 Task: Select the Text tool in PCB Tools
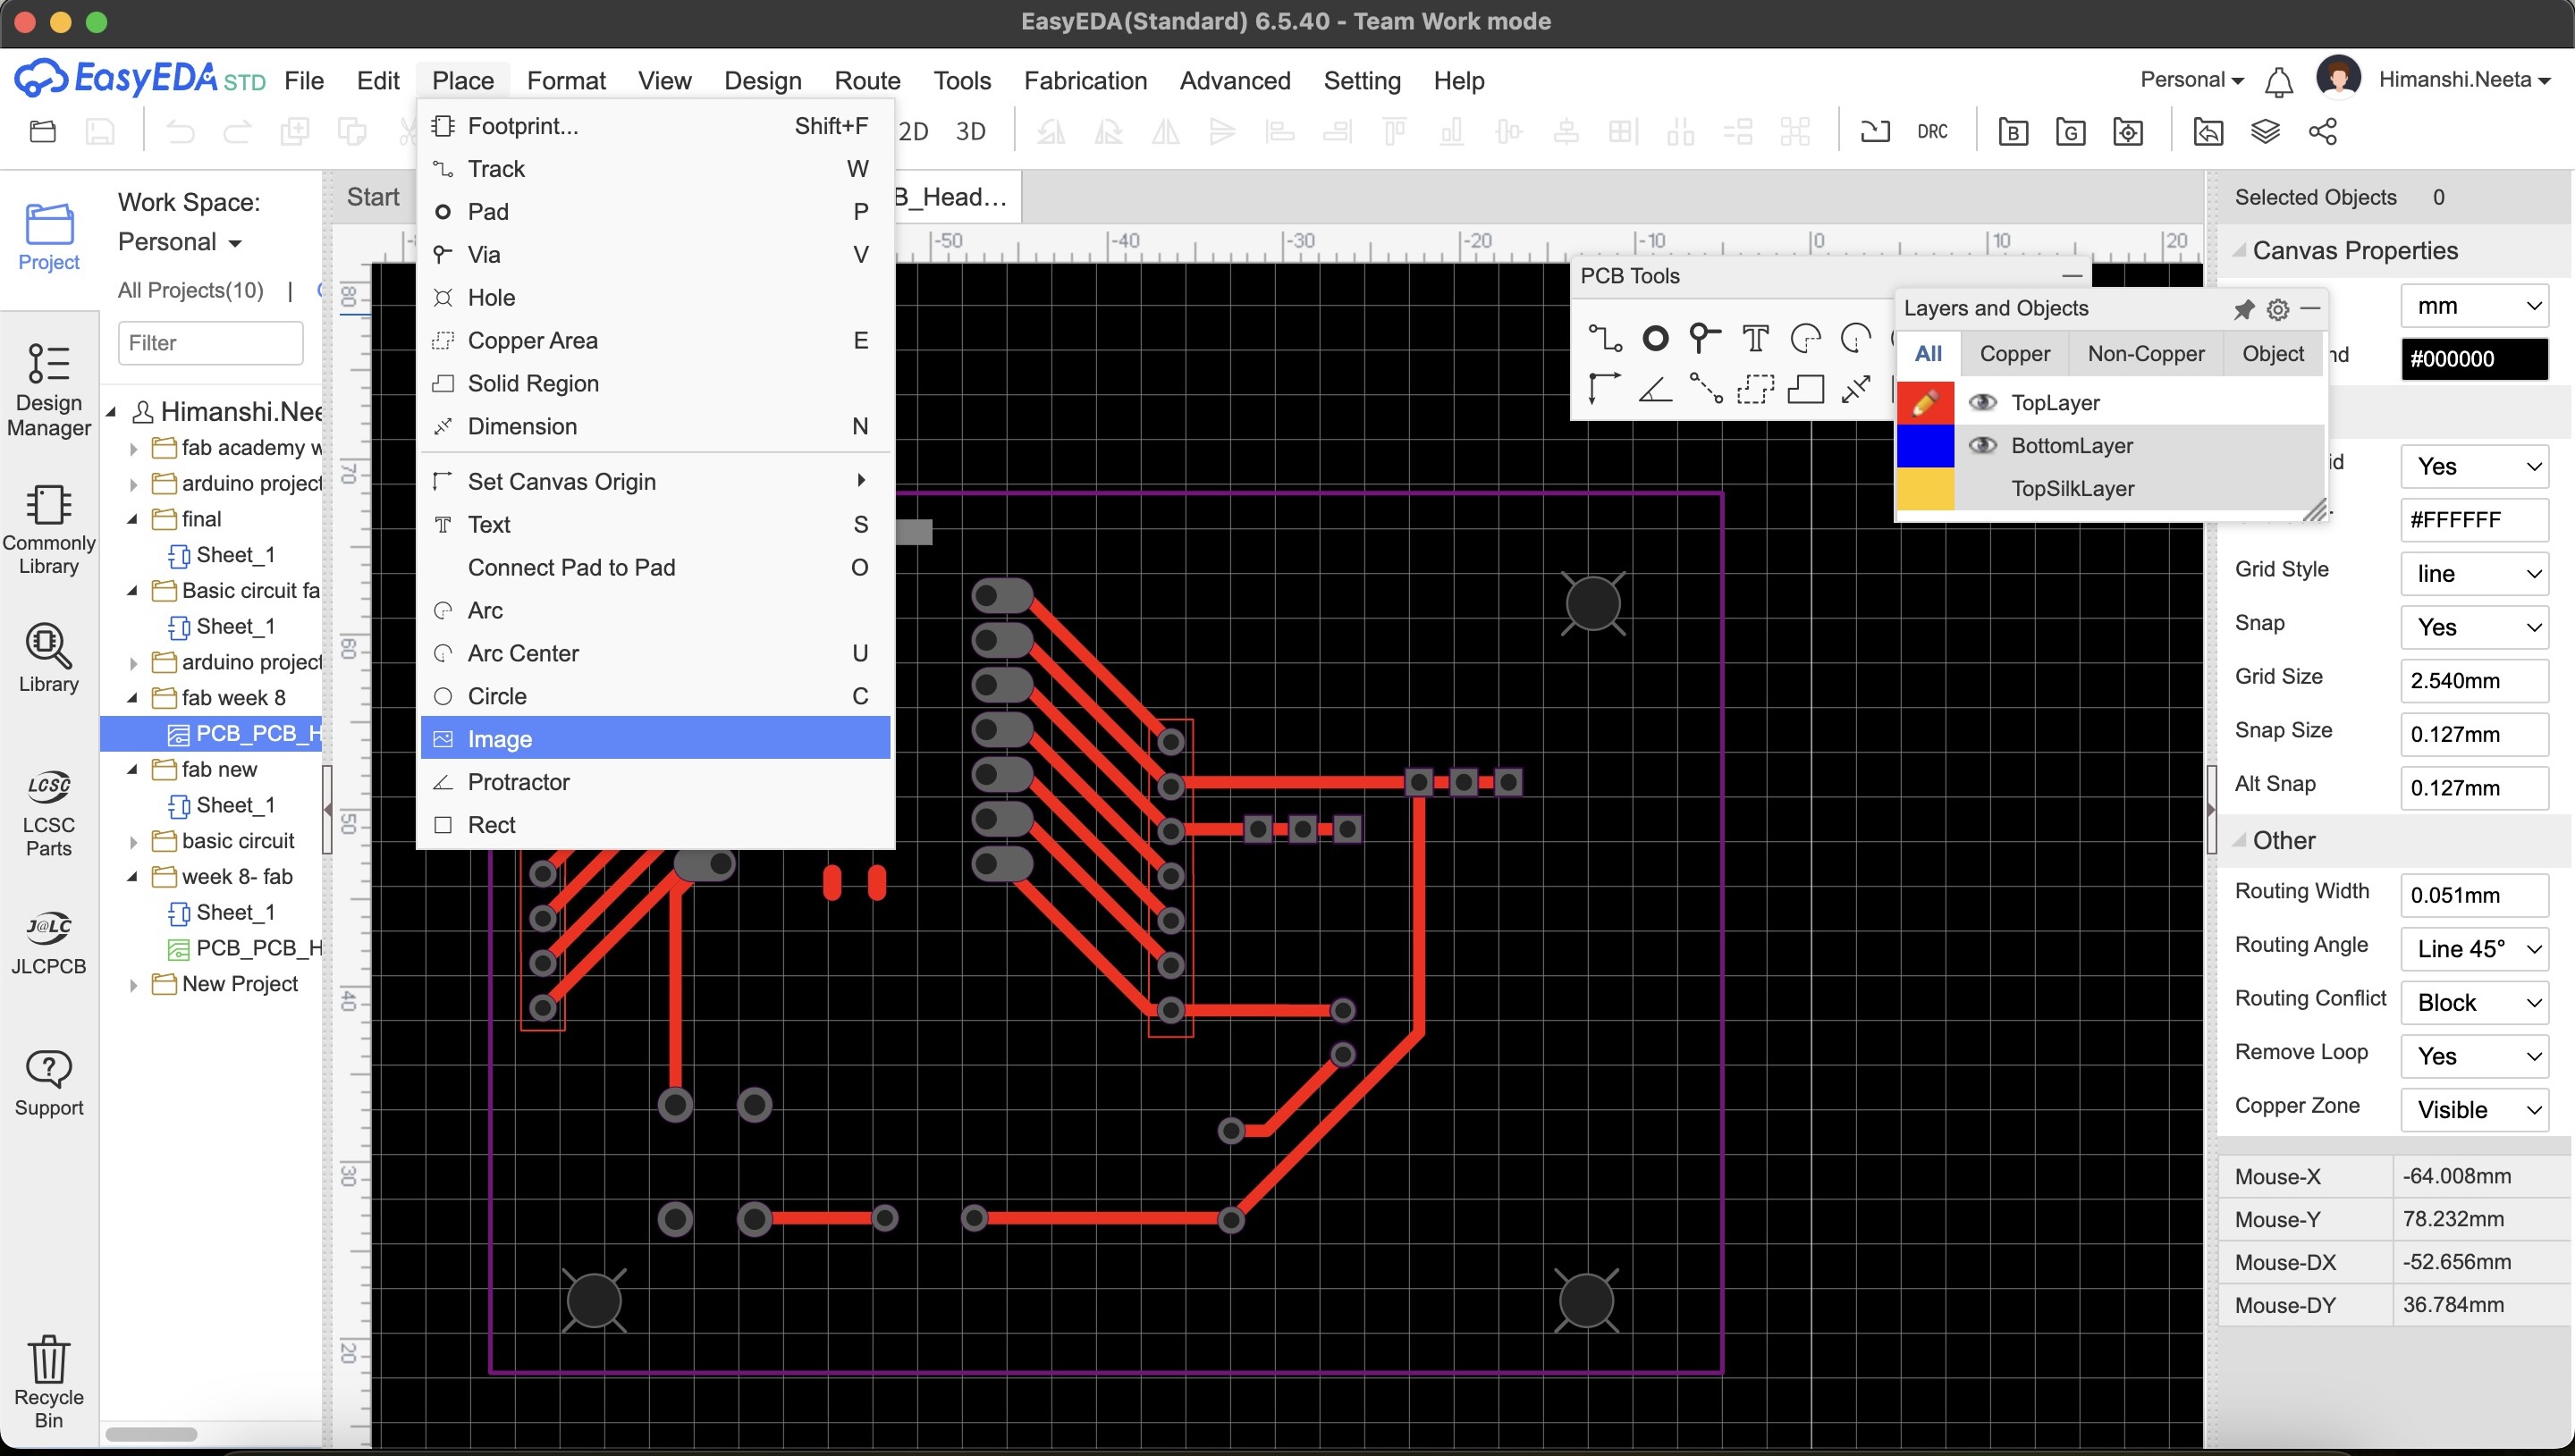click(1755, 339)
